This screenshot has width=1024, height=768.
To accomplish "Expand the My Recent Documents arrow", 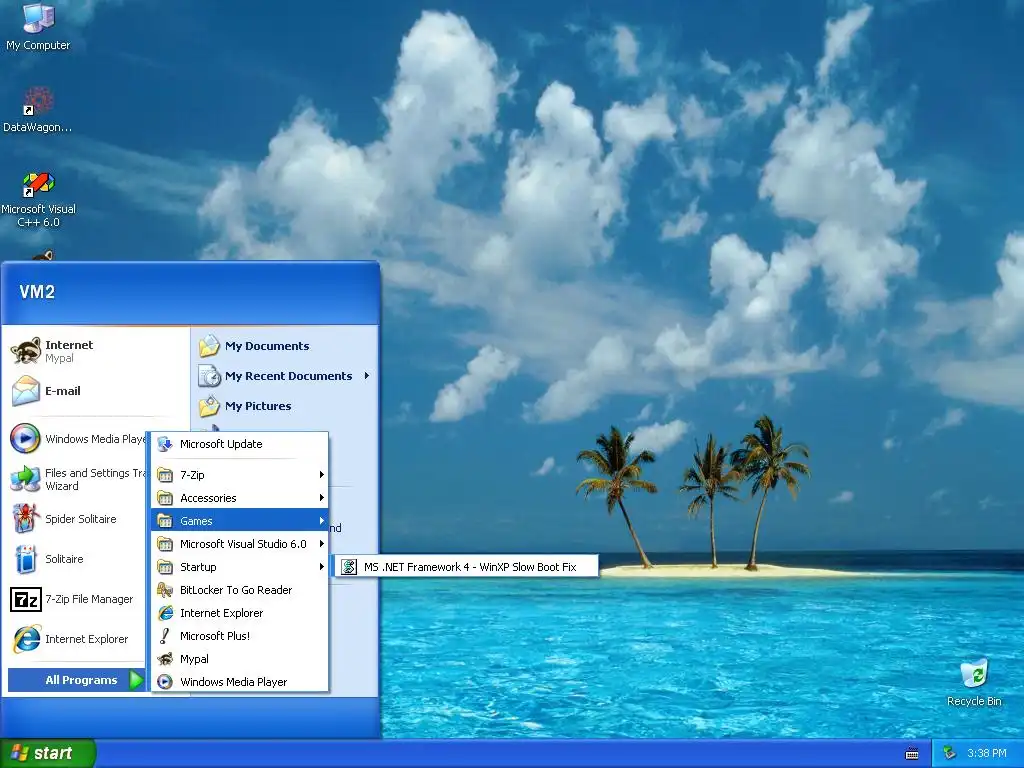I will pos(366,376).
